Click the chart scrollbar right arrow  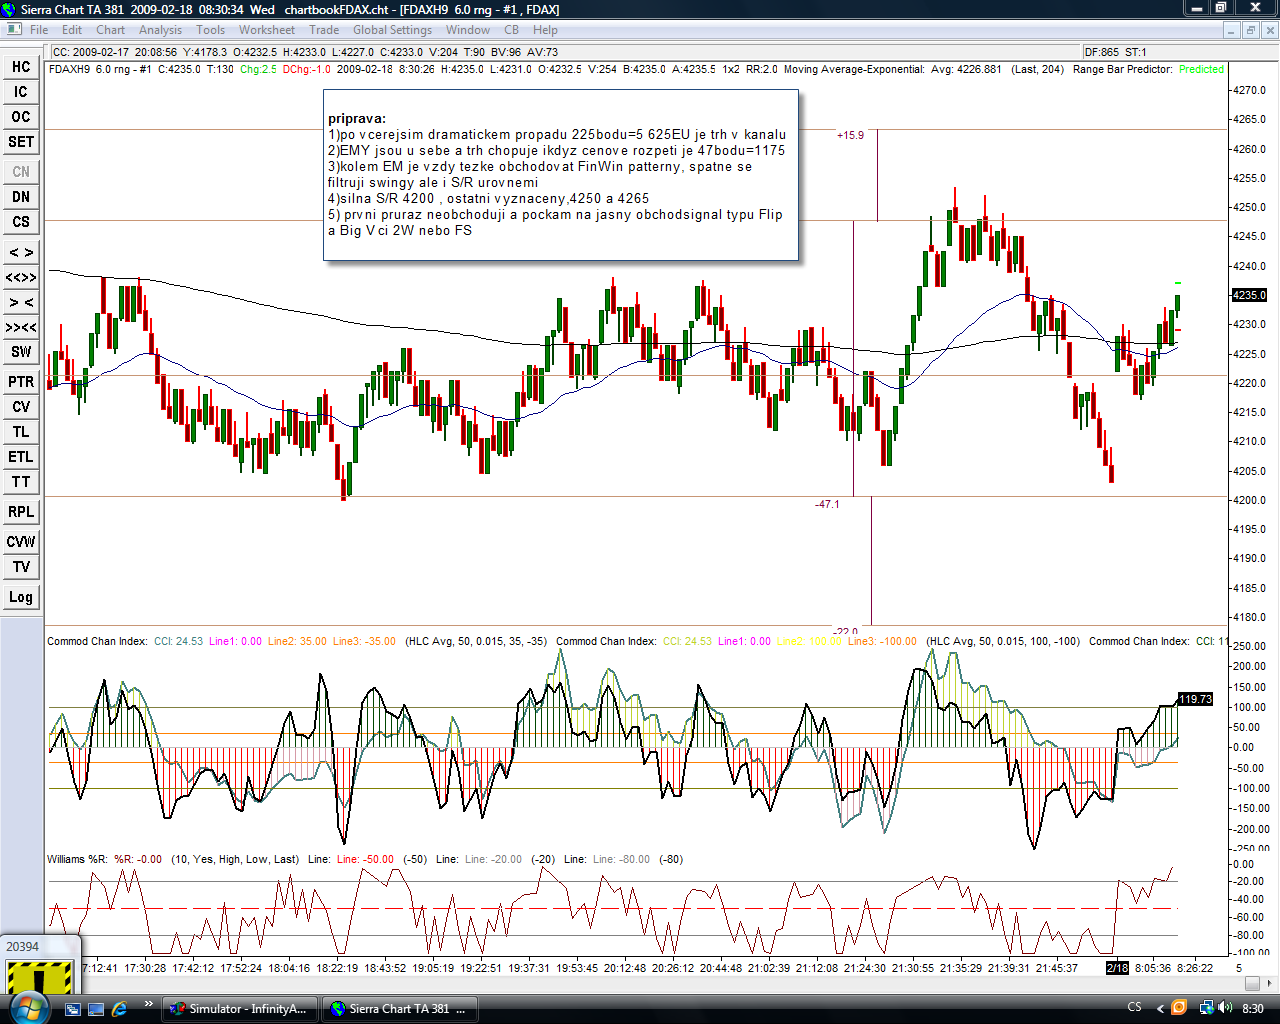point(1271,983)
